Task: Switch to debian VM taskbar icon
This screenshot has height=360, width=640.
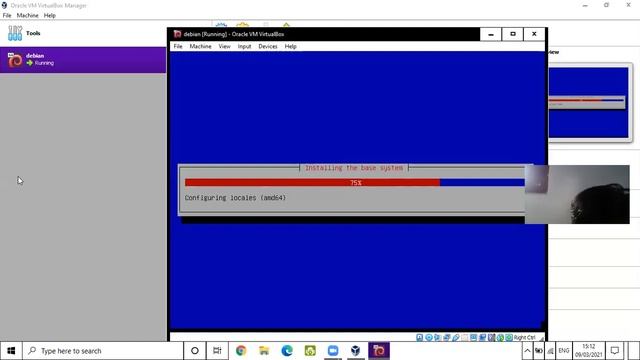Action: 379,351
